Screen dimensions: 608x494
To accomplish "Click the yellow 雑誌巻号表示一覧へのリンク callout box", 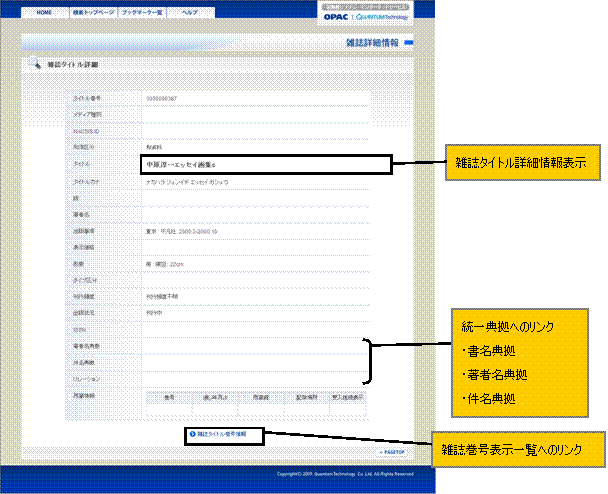I will tap(516, 450).
